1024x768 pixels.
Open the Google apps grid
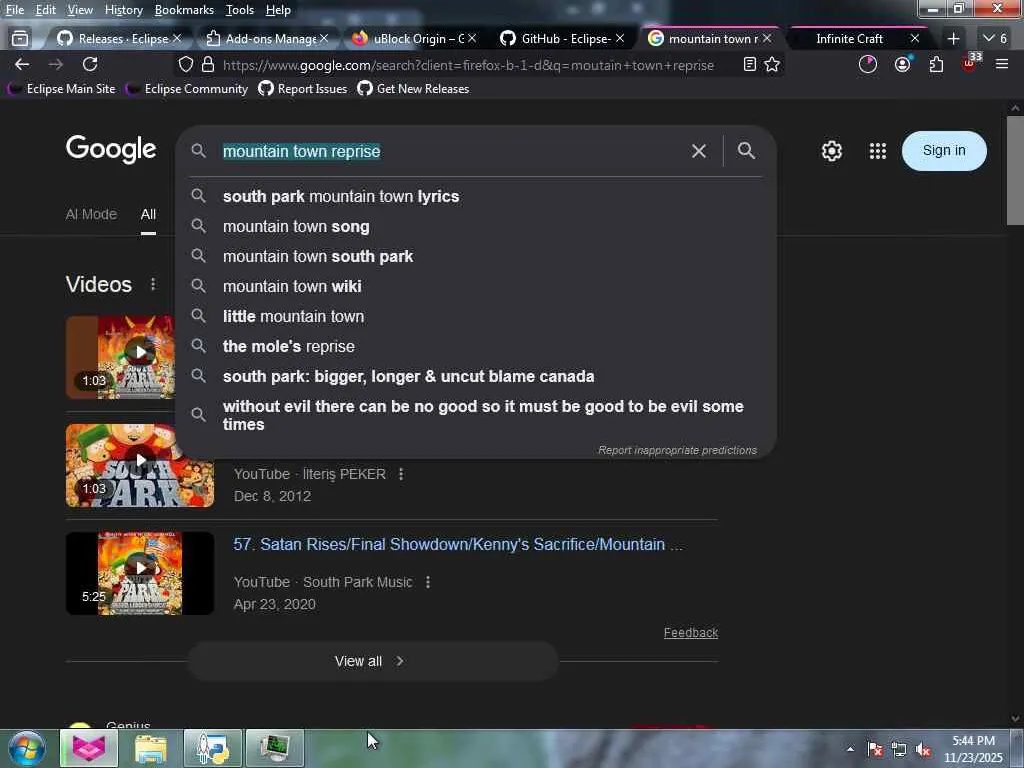coord(878,151)
